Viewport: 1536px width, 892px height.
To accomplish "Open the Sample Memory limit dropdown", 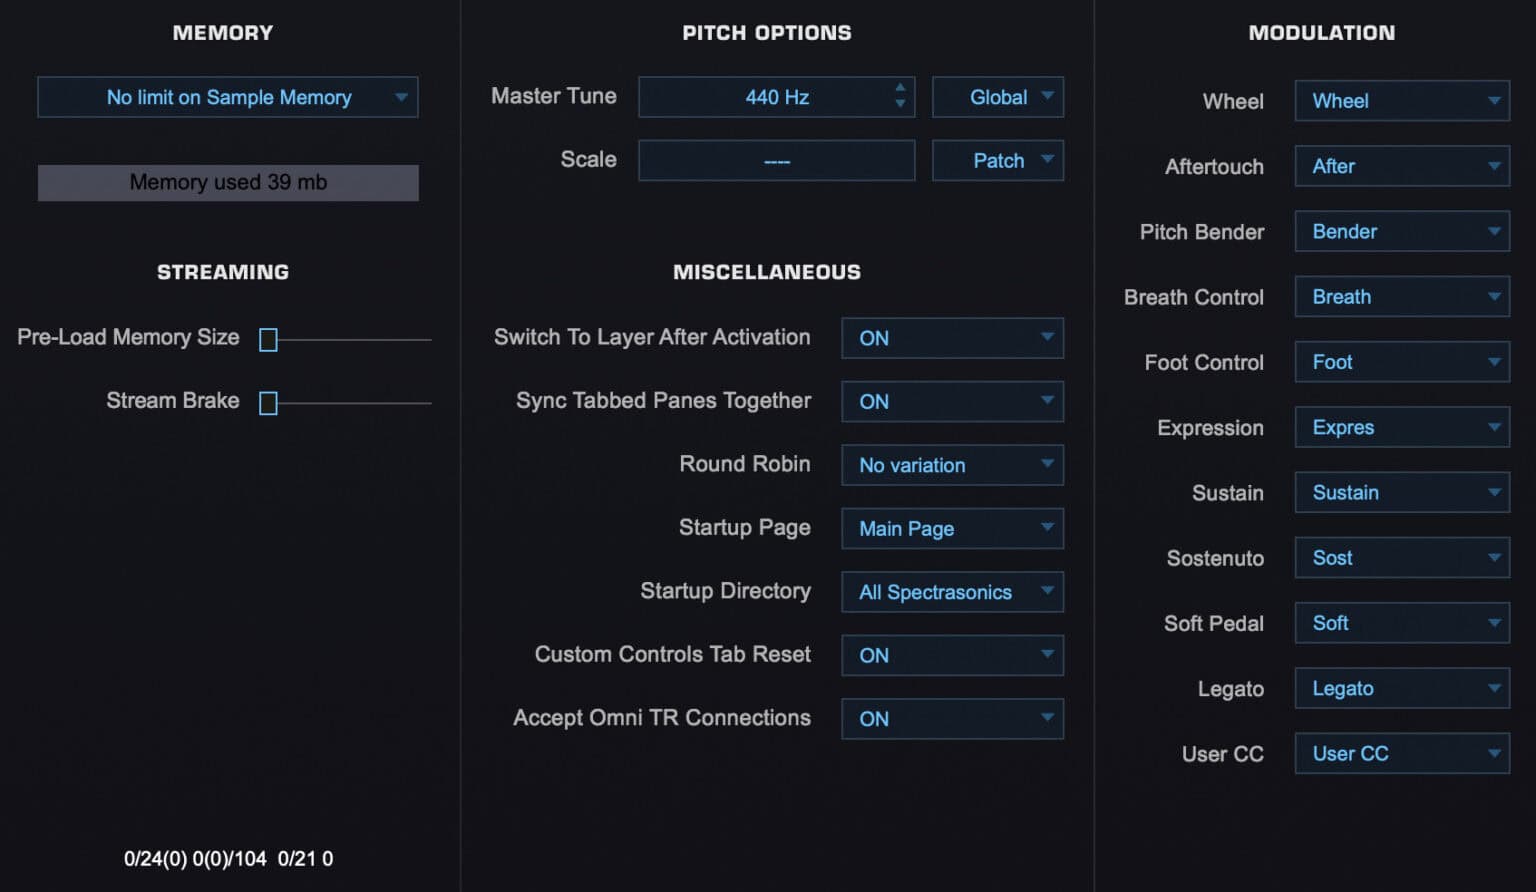I will pyautogui.click(x=227, y=97).
